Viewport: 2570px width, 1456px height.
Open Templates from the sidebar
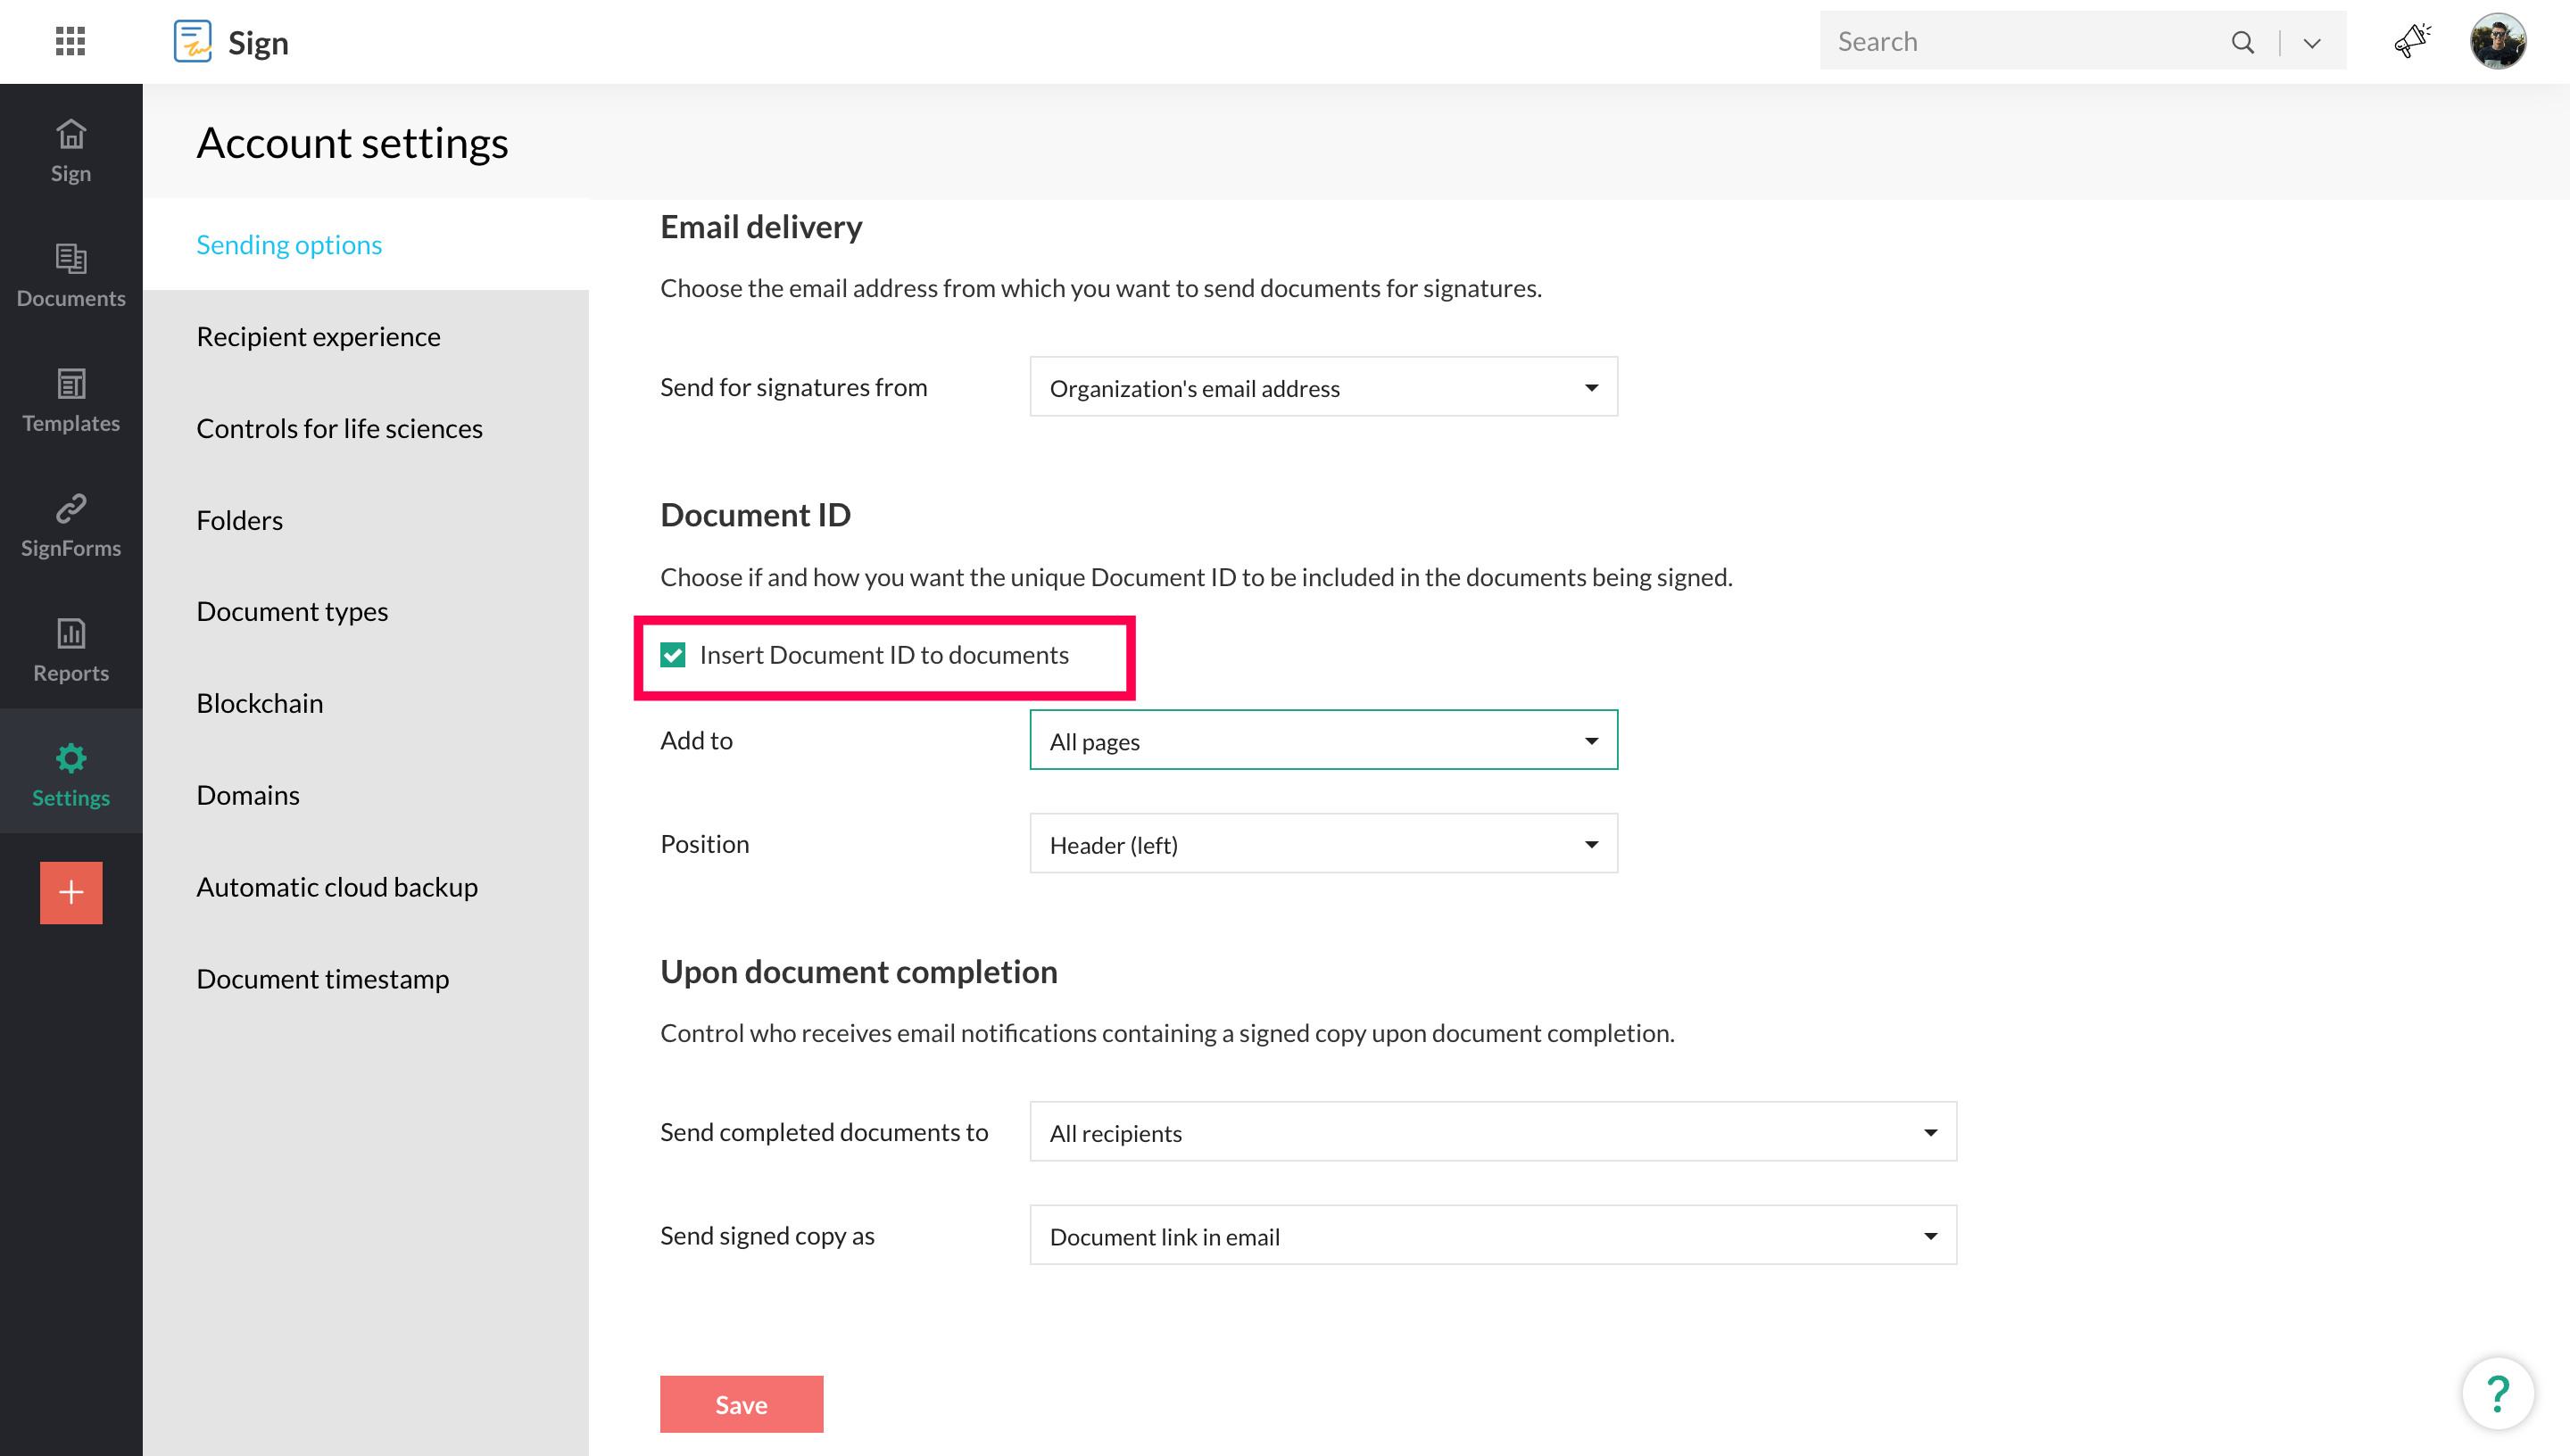point(70,400)
